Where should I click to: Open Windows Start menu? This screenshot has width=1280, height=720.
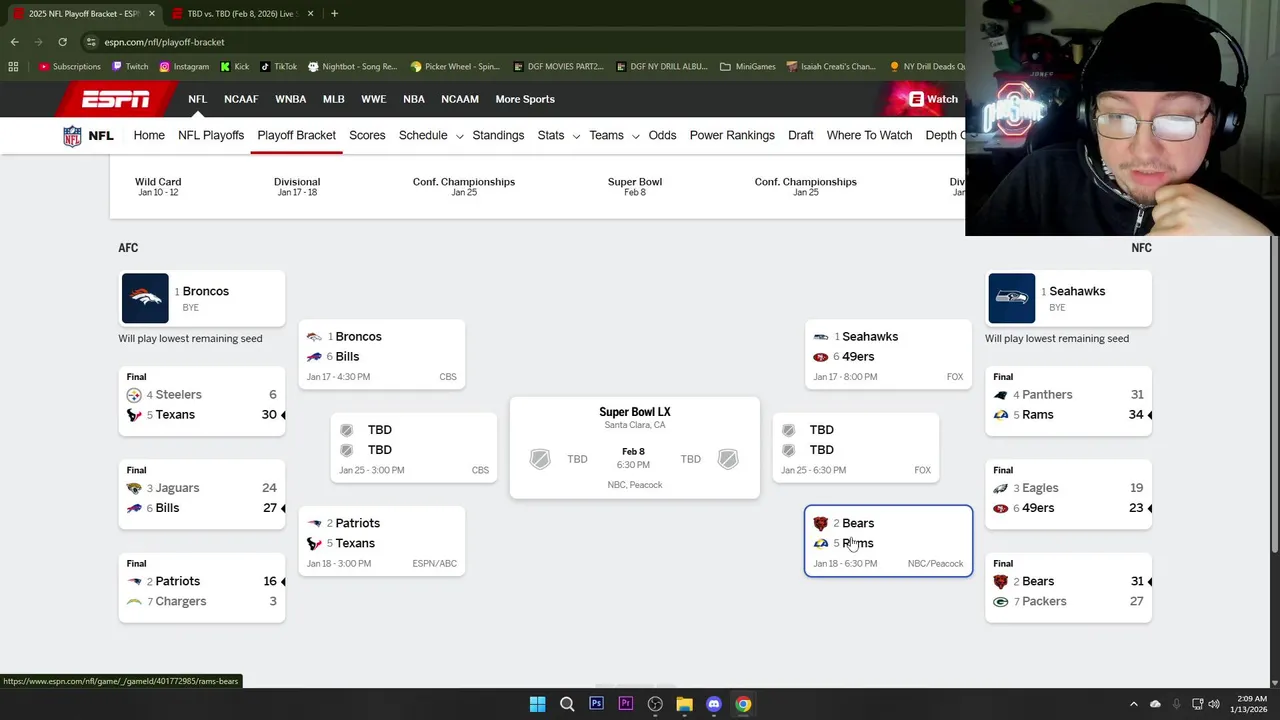pos(537,704)
